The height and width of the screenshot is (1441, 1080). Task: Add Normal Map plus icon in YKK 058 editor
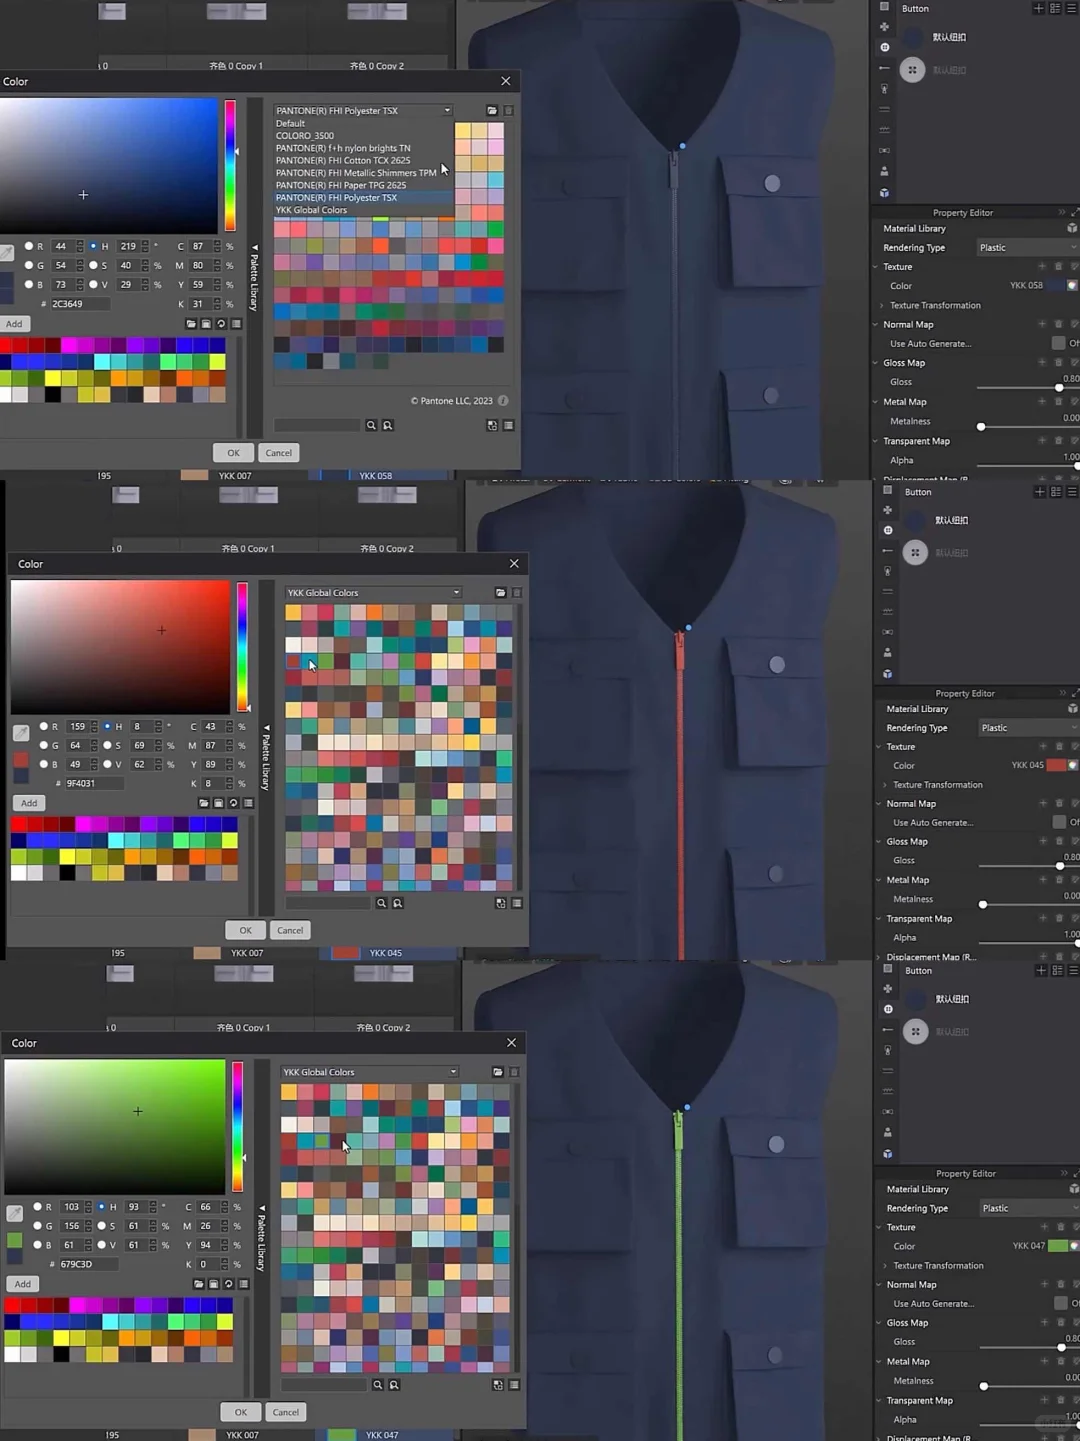1042,324
